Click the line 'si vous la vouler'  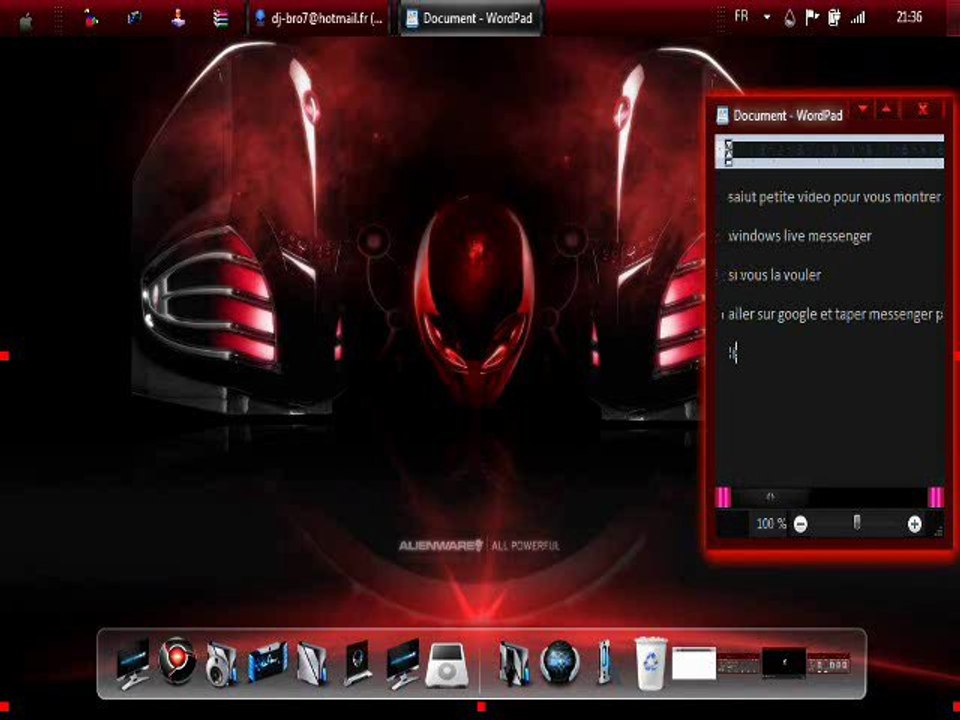[774, 275]
